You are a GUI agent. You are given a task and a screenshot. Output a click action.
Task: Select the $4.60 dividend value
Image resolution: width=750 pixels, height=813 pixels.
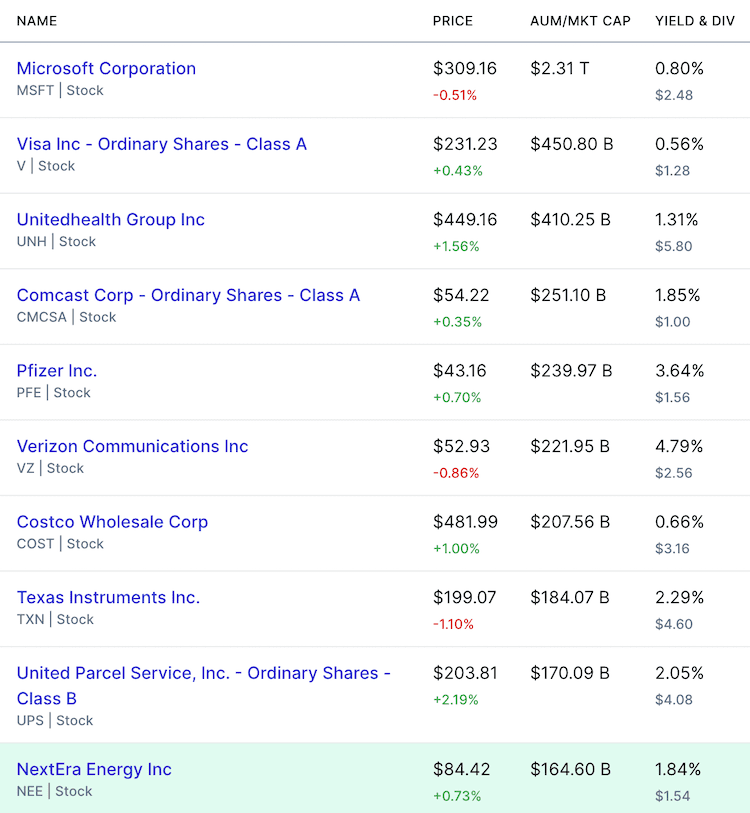click(674, 624)
